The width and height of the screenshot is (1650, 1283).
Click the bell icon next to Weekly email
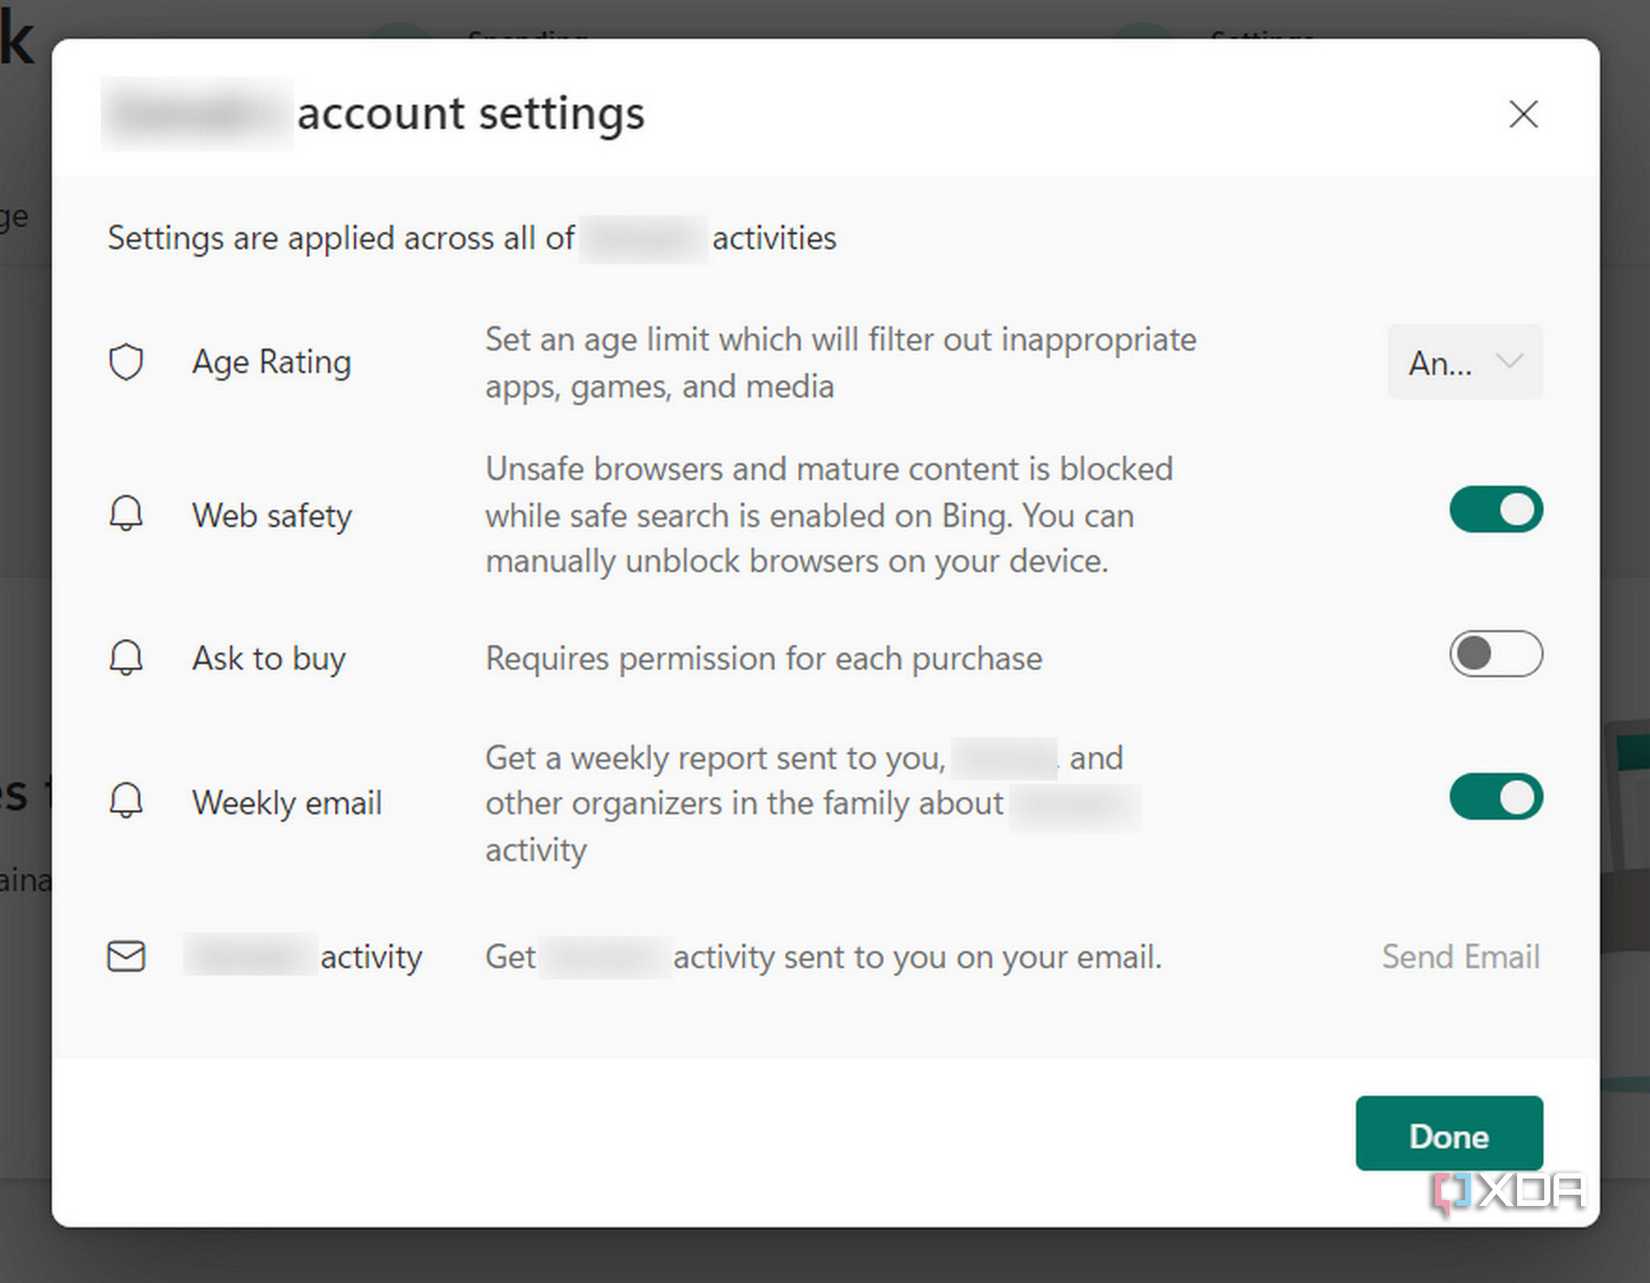click(x=126, y=800)
